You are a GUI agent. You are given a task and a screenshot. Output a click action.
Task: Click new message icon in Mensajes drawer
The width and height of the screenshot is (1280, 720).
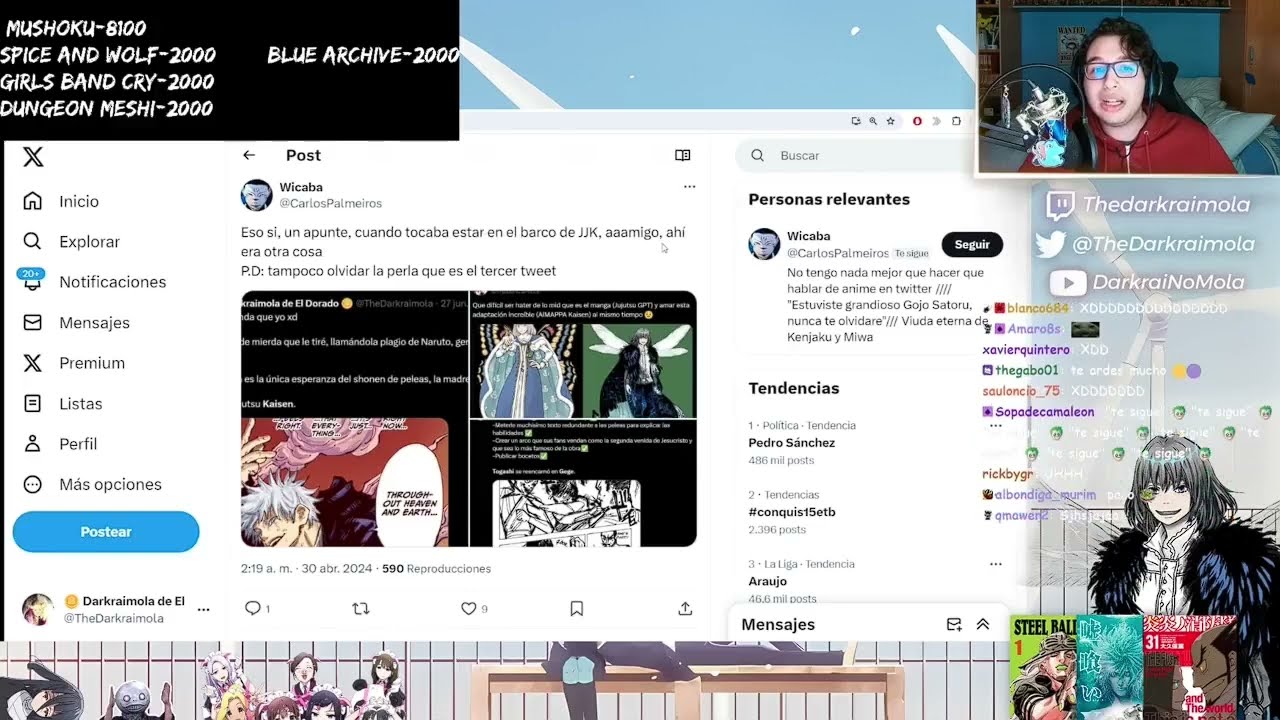(x=954, y=624)
